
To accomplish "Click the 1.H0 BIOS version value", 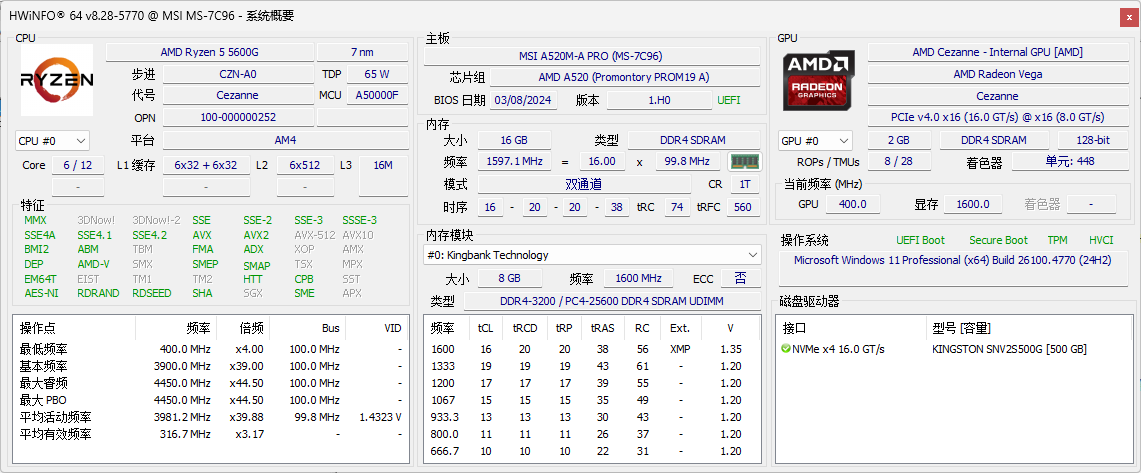I will pyautogui.click(x=659, y=100).
